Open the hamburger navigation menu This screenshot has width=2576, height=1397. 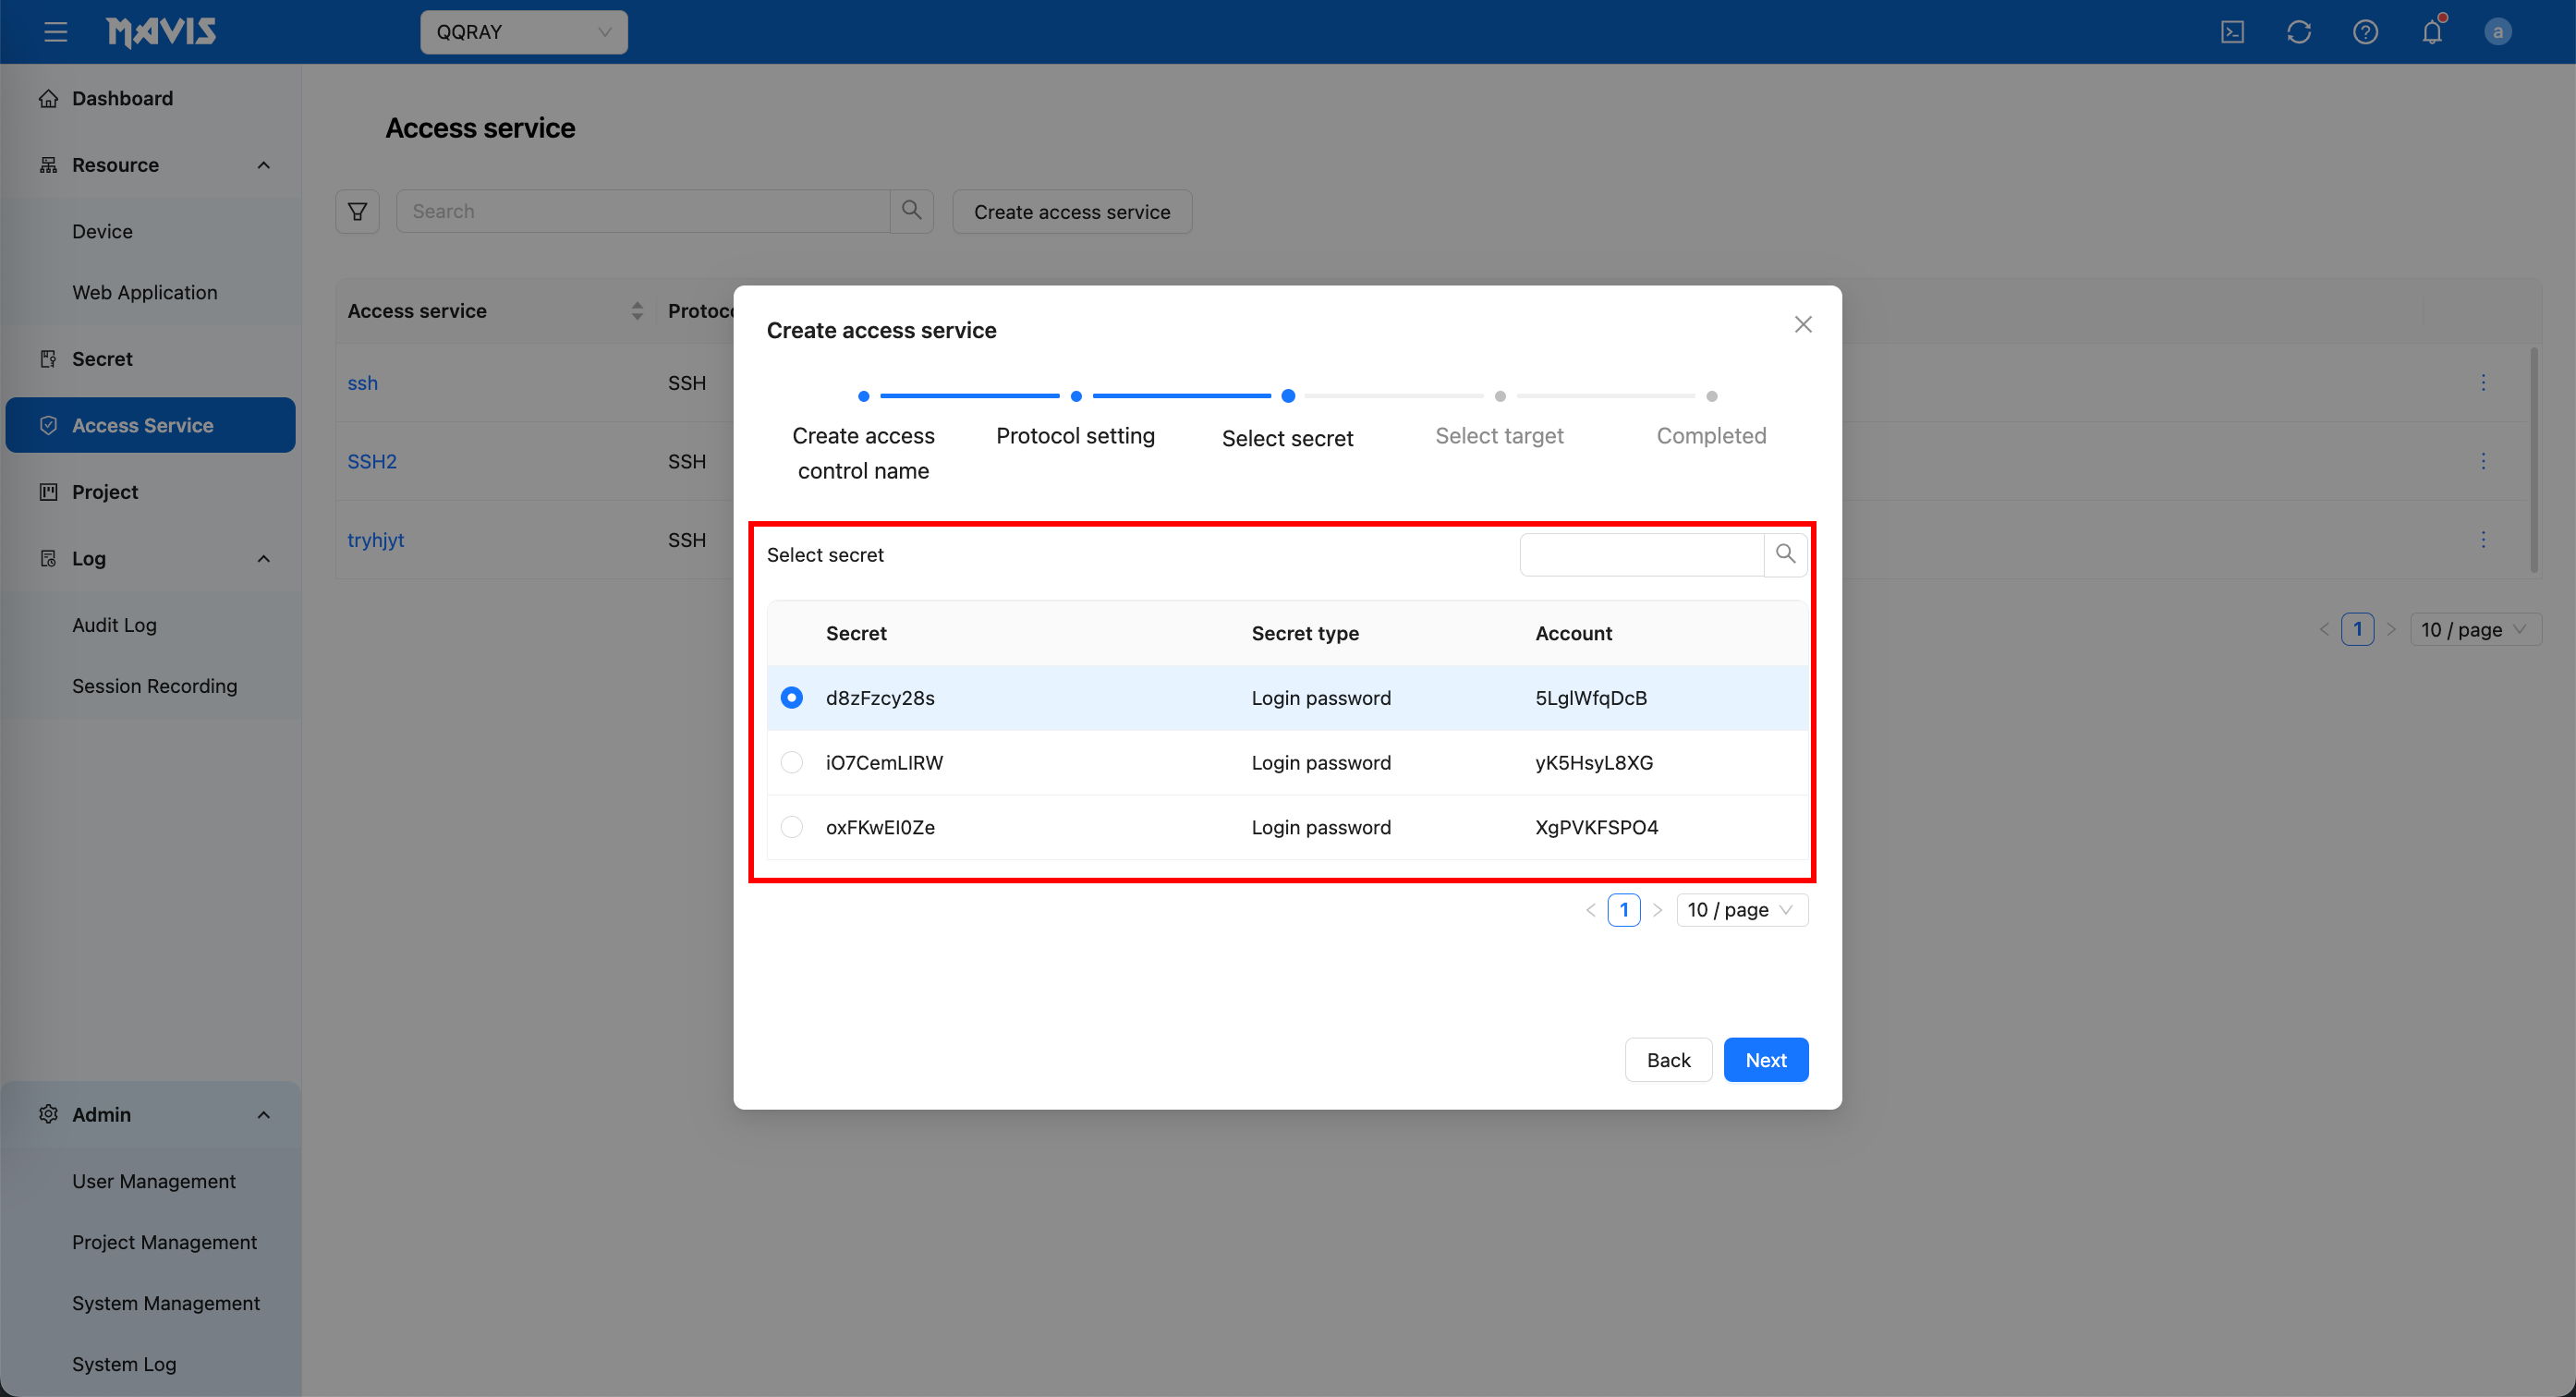[x=55, y=31]
